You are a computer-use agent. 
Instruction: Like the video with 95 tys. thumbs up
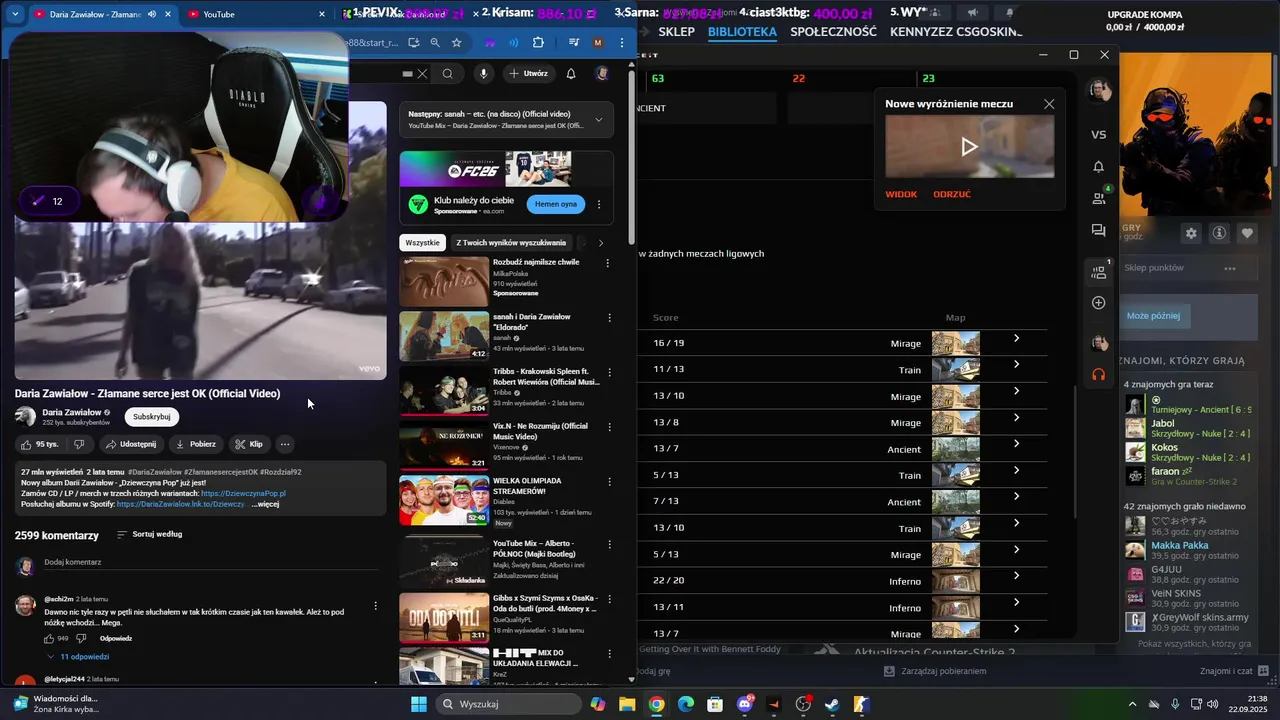coord(40,444)
